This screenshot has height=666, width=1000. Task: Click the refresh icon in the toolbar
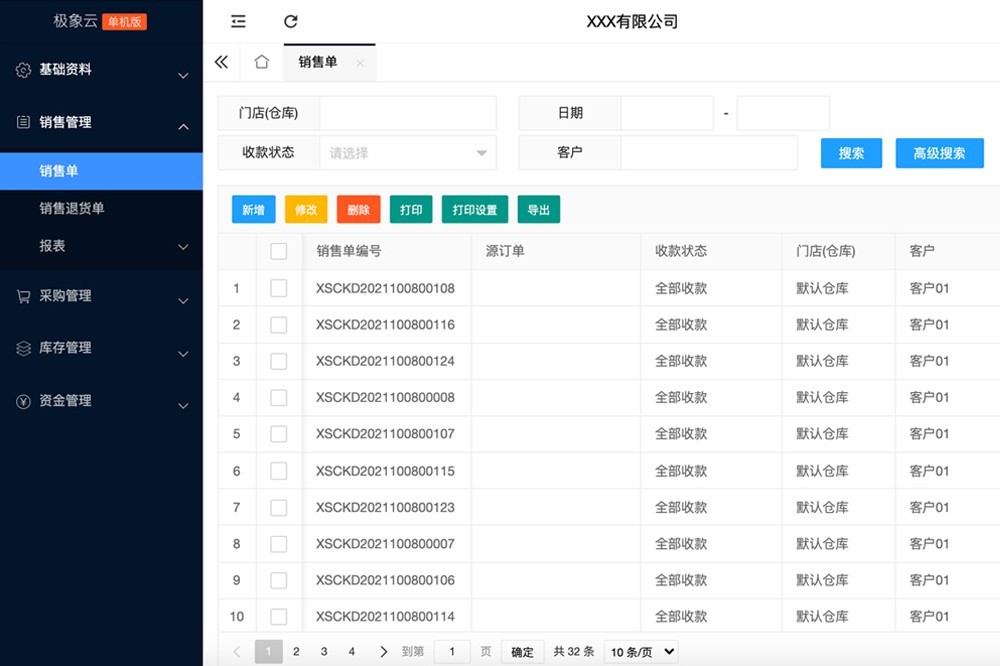point(290,21)
